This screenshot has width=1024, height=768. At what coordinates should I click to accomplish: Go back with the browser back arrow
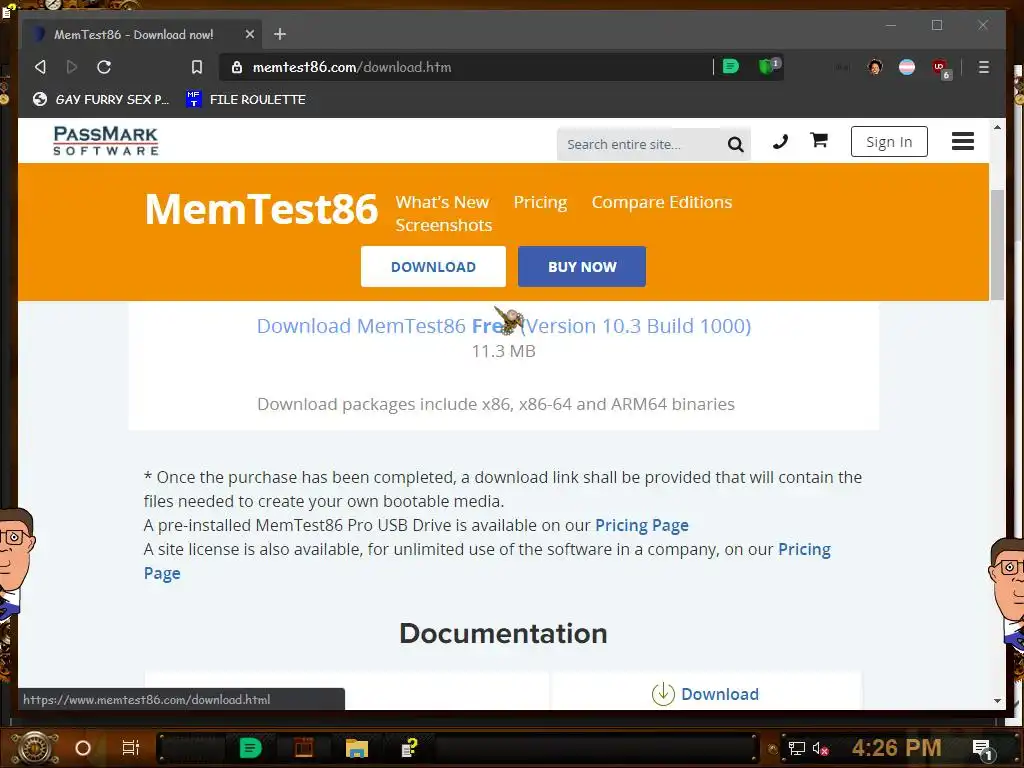pos(40,67)
